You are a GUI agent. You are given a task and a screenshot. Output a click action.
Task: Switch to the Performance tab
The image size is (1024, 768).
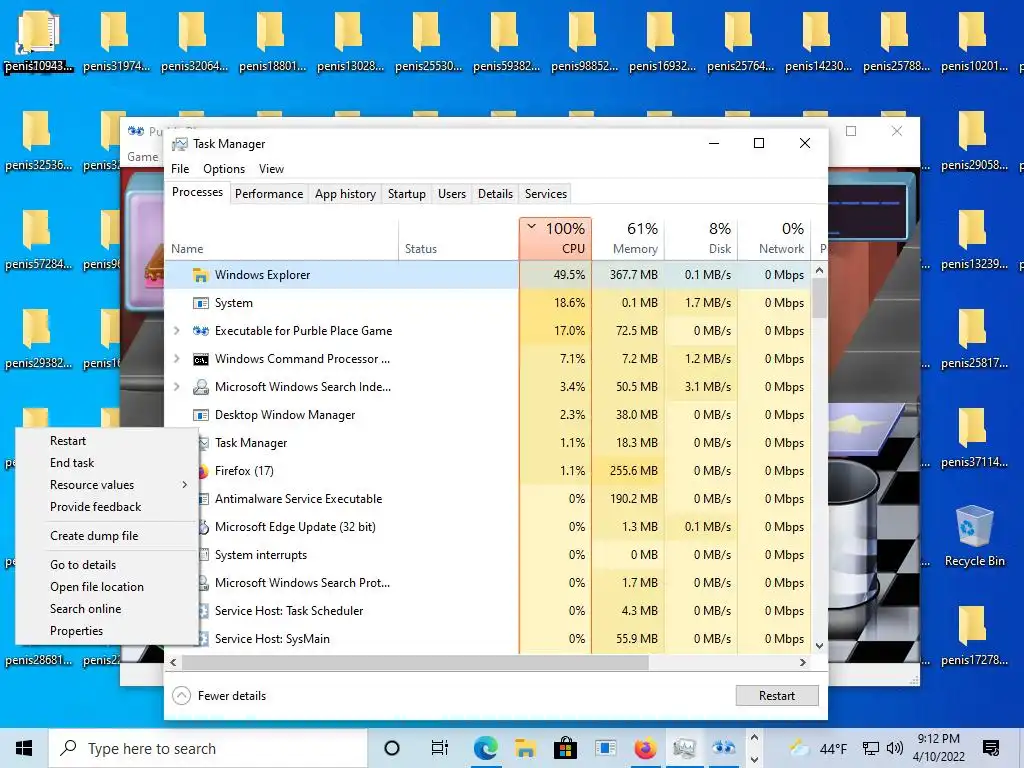(269, 194)
